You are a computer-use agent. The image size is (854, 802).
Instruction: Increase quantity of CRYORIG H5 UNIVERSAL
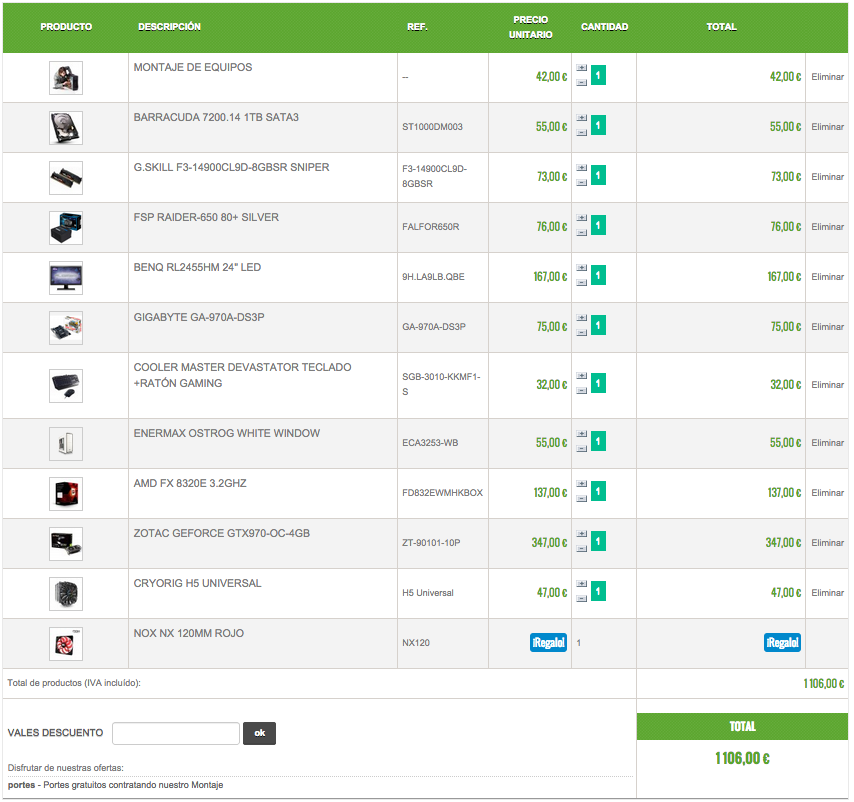pos(582,585)
